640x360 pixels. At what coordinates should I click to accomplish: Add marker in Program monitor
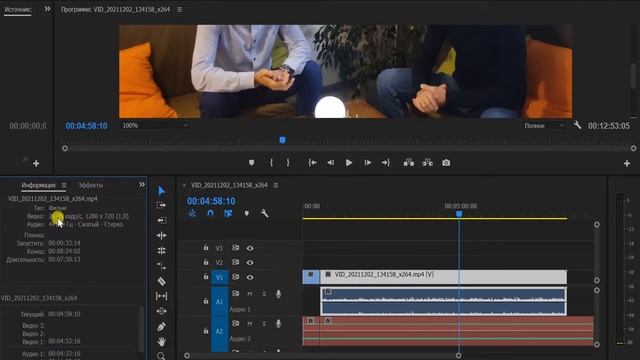(251, 163)
